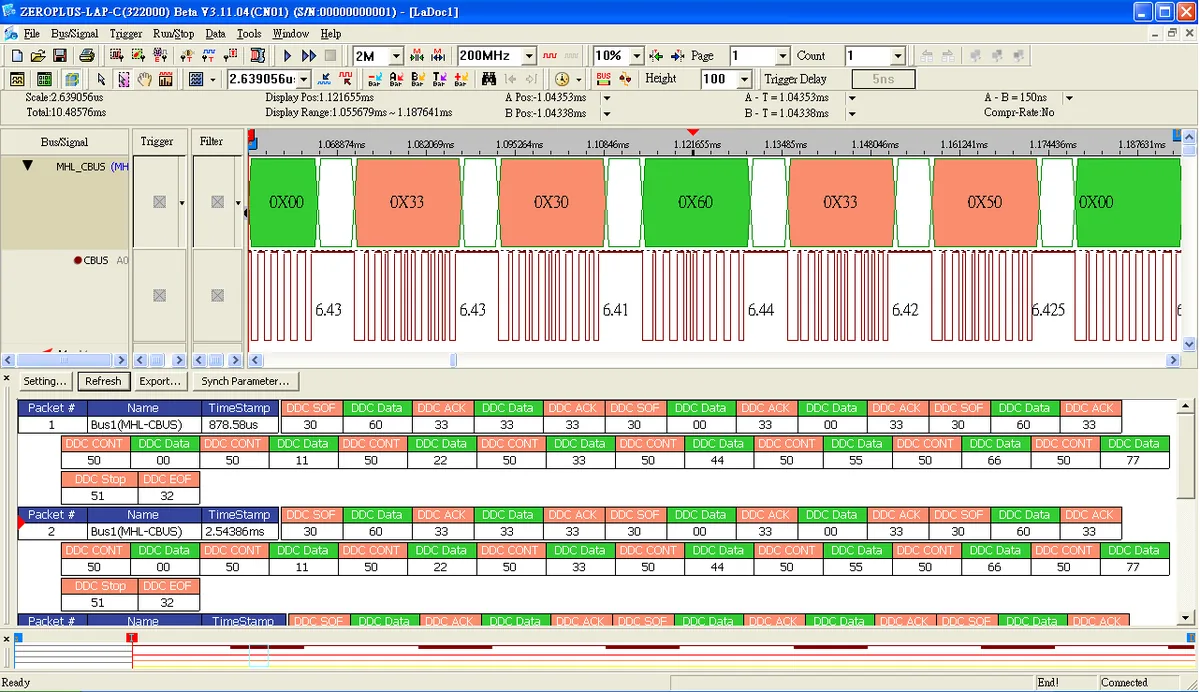Toggle filter condition for MHL_CBUS row
The width and height of the screenshot is (1200, 692).
[218, 202]
